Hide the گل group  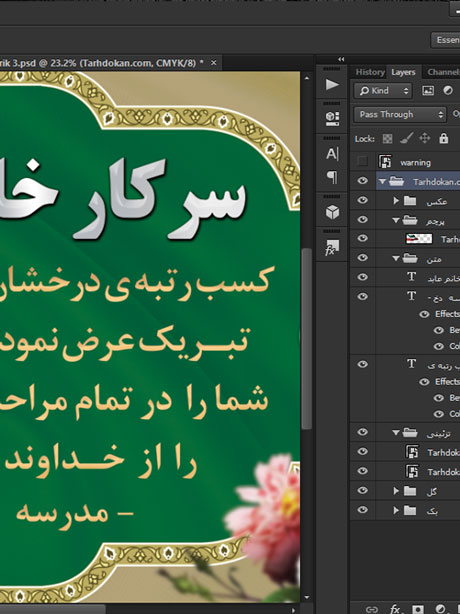[363, 490]
